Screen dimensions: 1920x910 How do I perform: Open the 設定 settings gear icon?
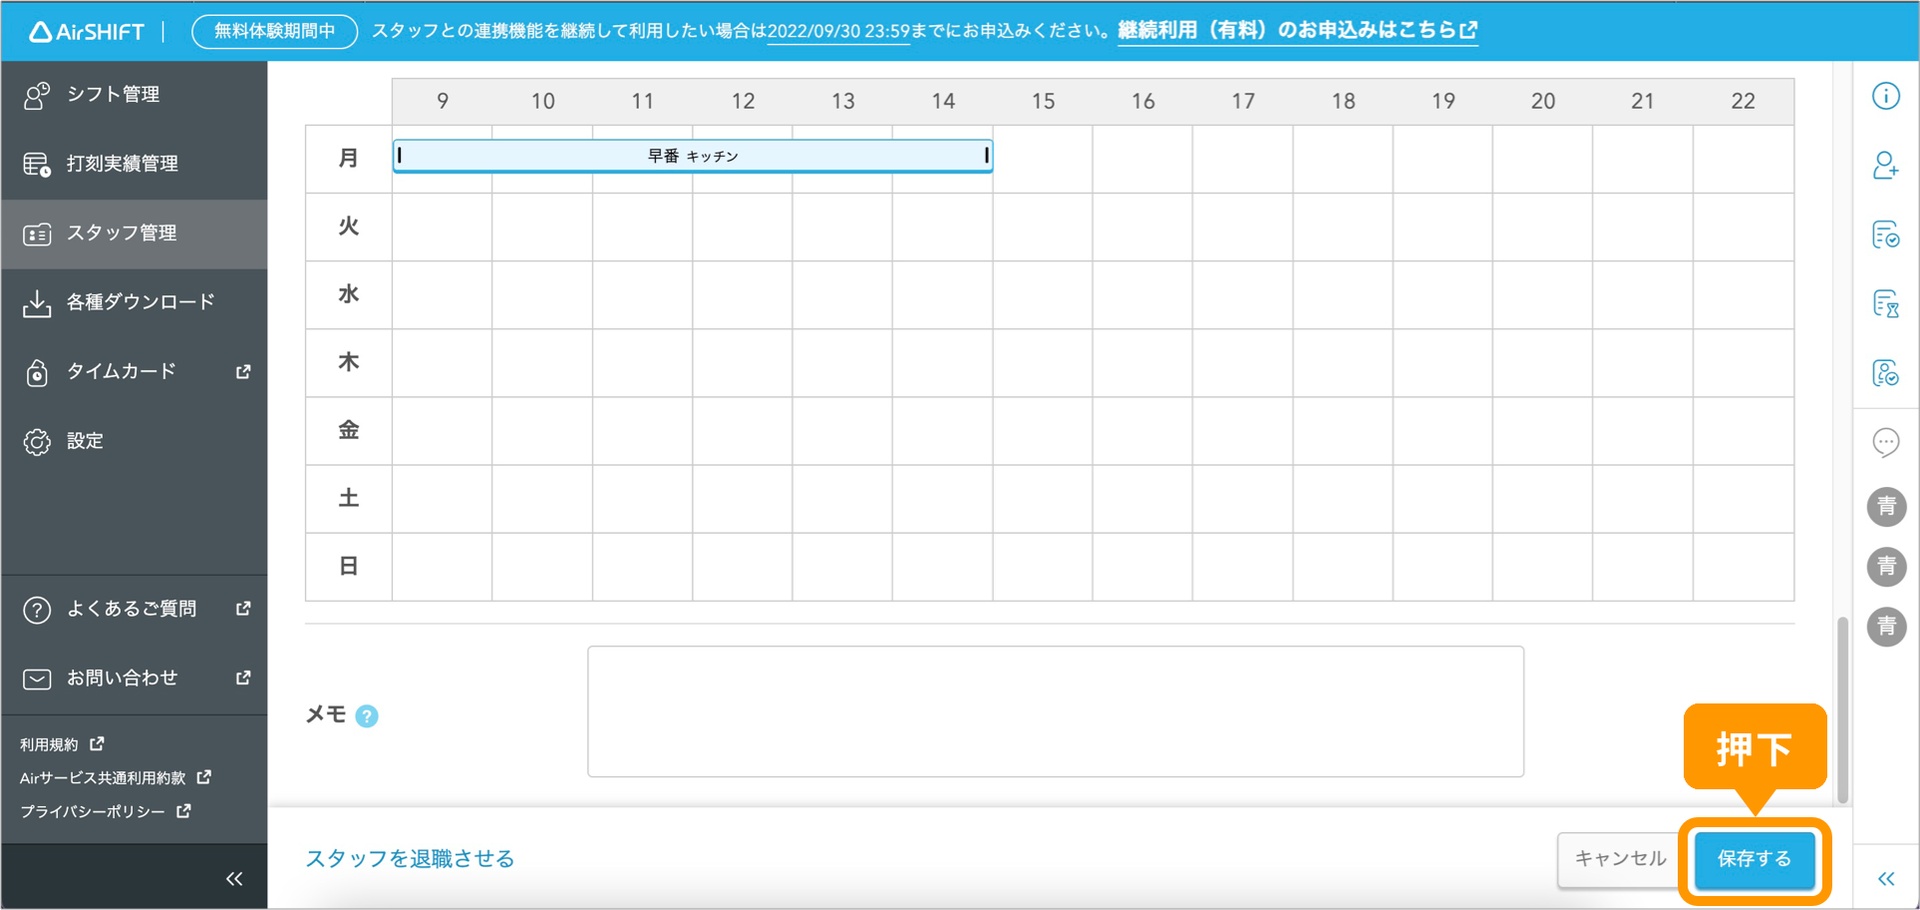(x=37, y=441)
